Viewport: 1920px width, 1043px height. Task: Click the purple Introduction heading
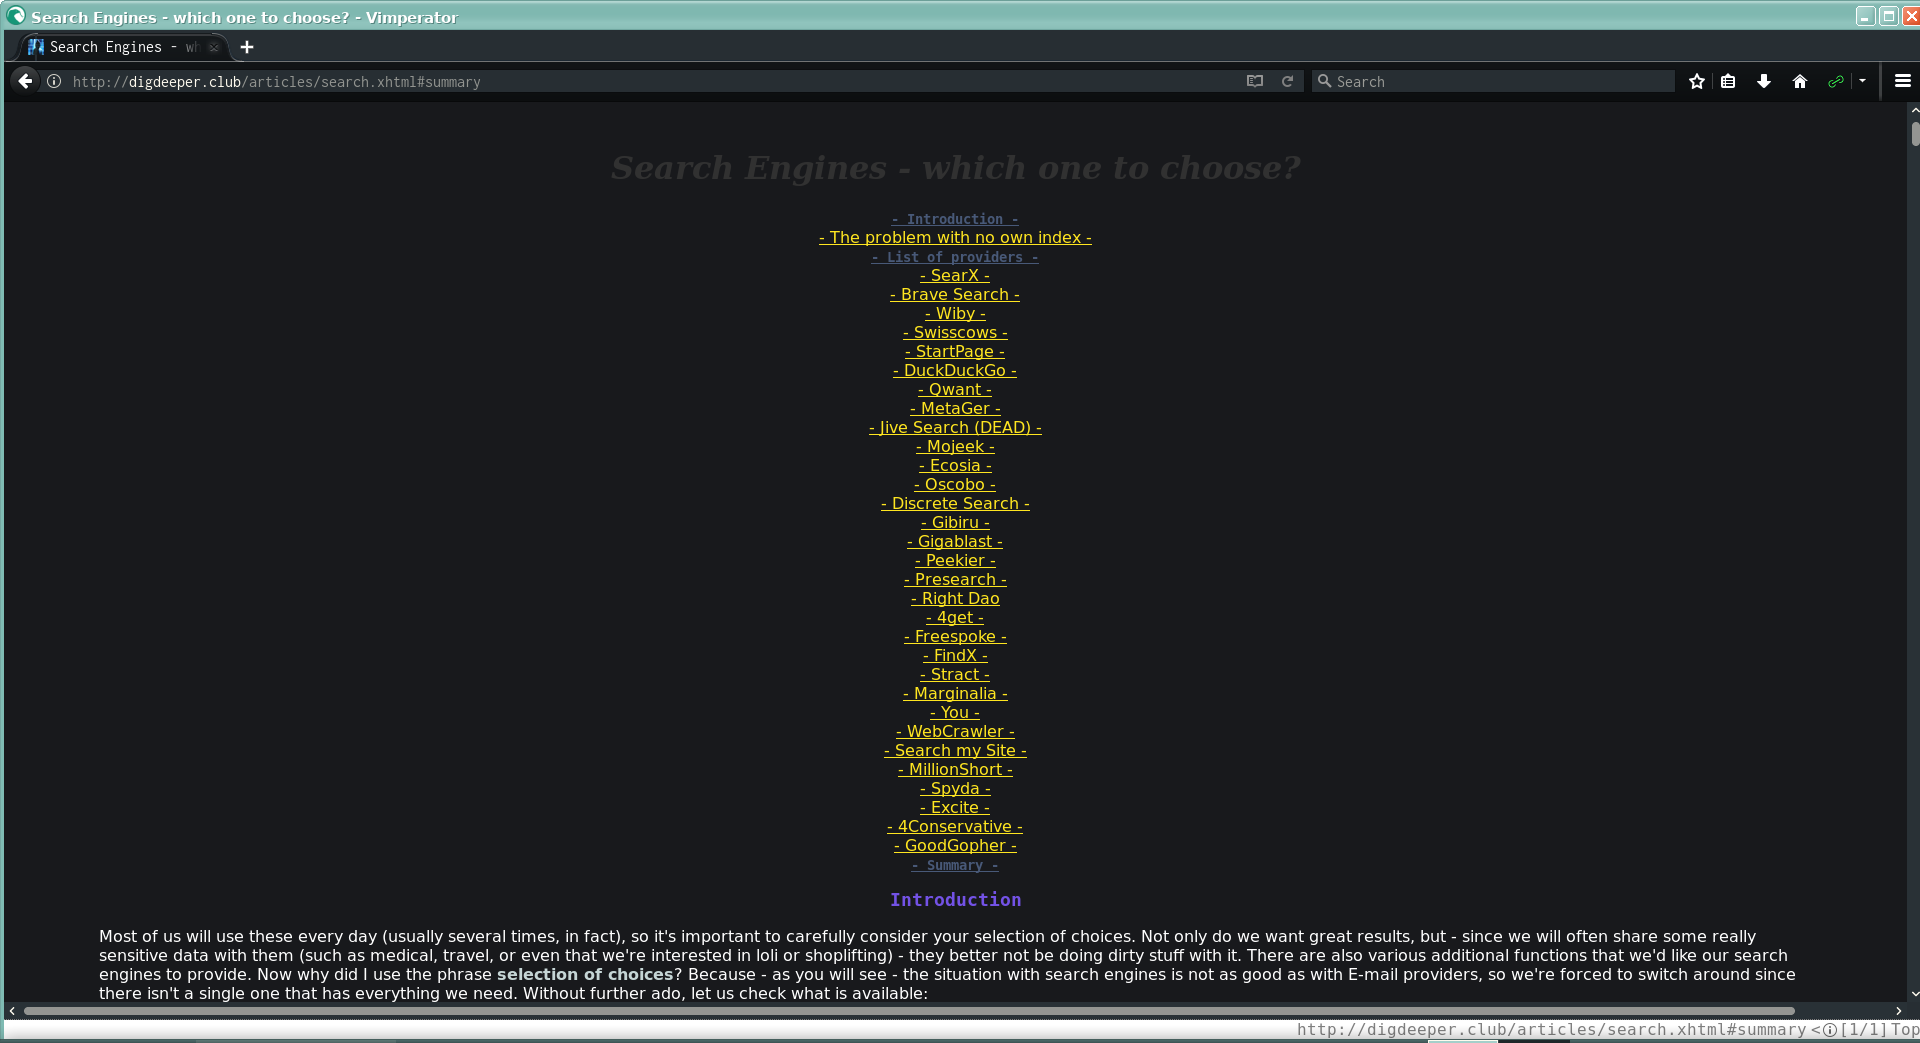click(x=955, y=899)
